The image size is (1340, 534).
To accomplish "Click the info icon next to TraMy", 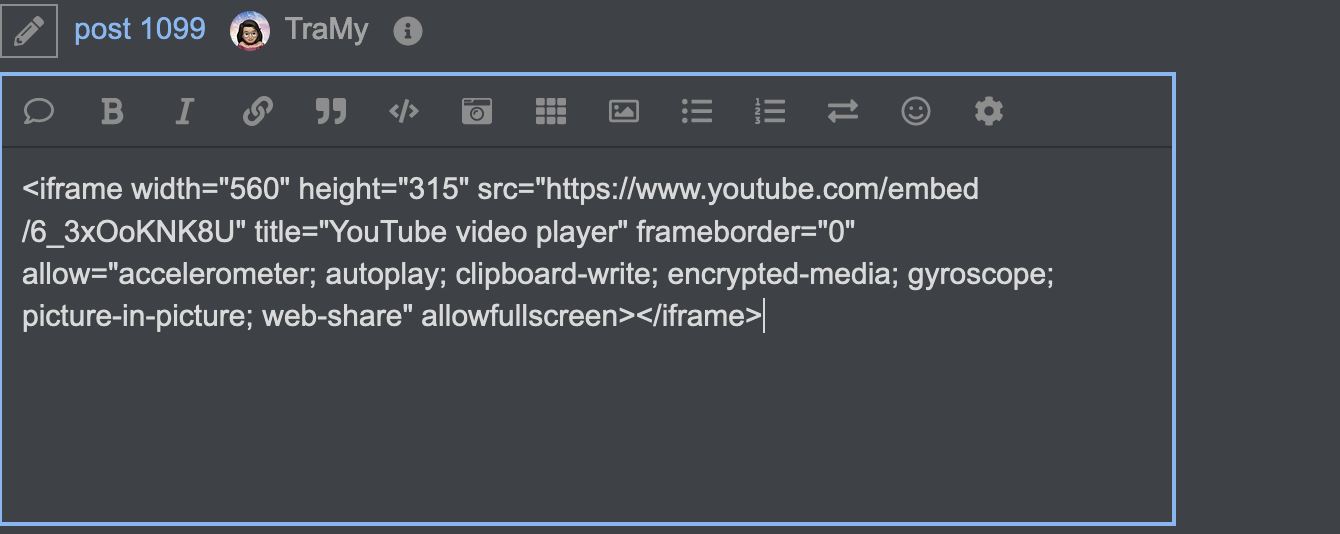I will coord(407,32).
